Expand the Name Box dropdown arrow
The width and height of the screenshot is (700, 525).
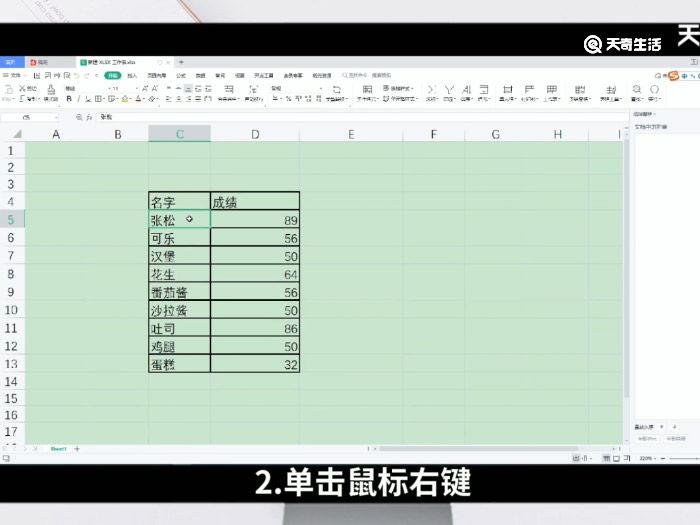(x=56, y=117)
